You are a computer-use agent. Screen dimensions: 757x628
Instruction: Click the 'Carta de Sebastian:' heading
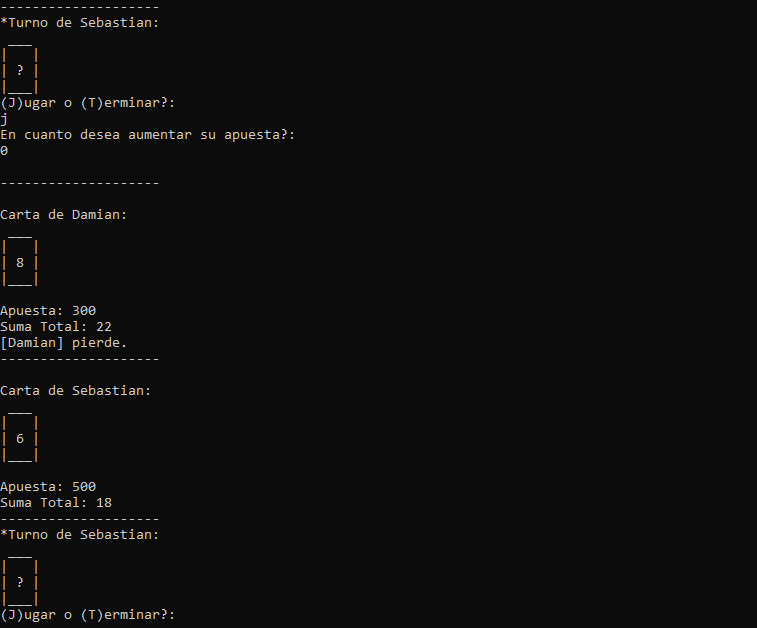click(76, 390)
